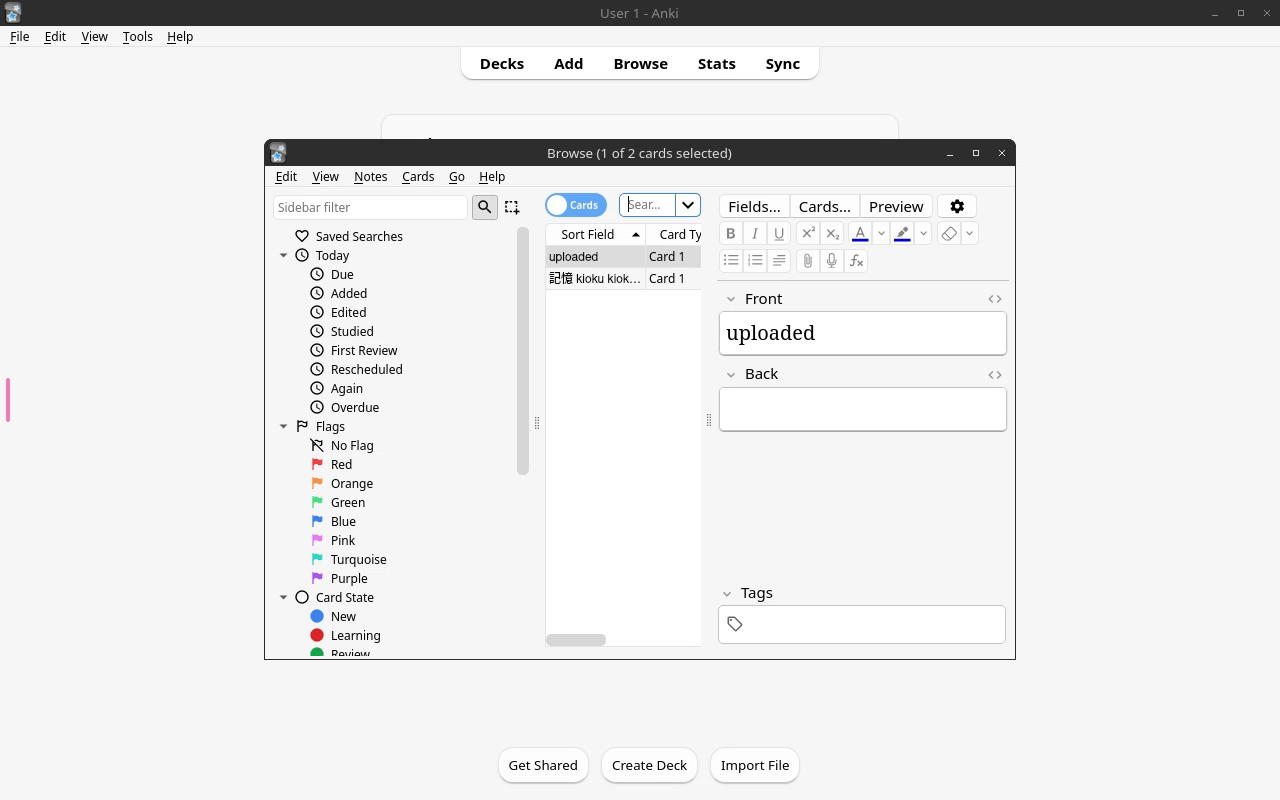
Task: Click the remove formatting eraser icon
Action: click(949, 233)
